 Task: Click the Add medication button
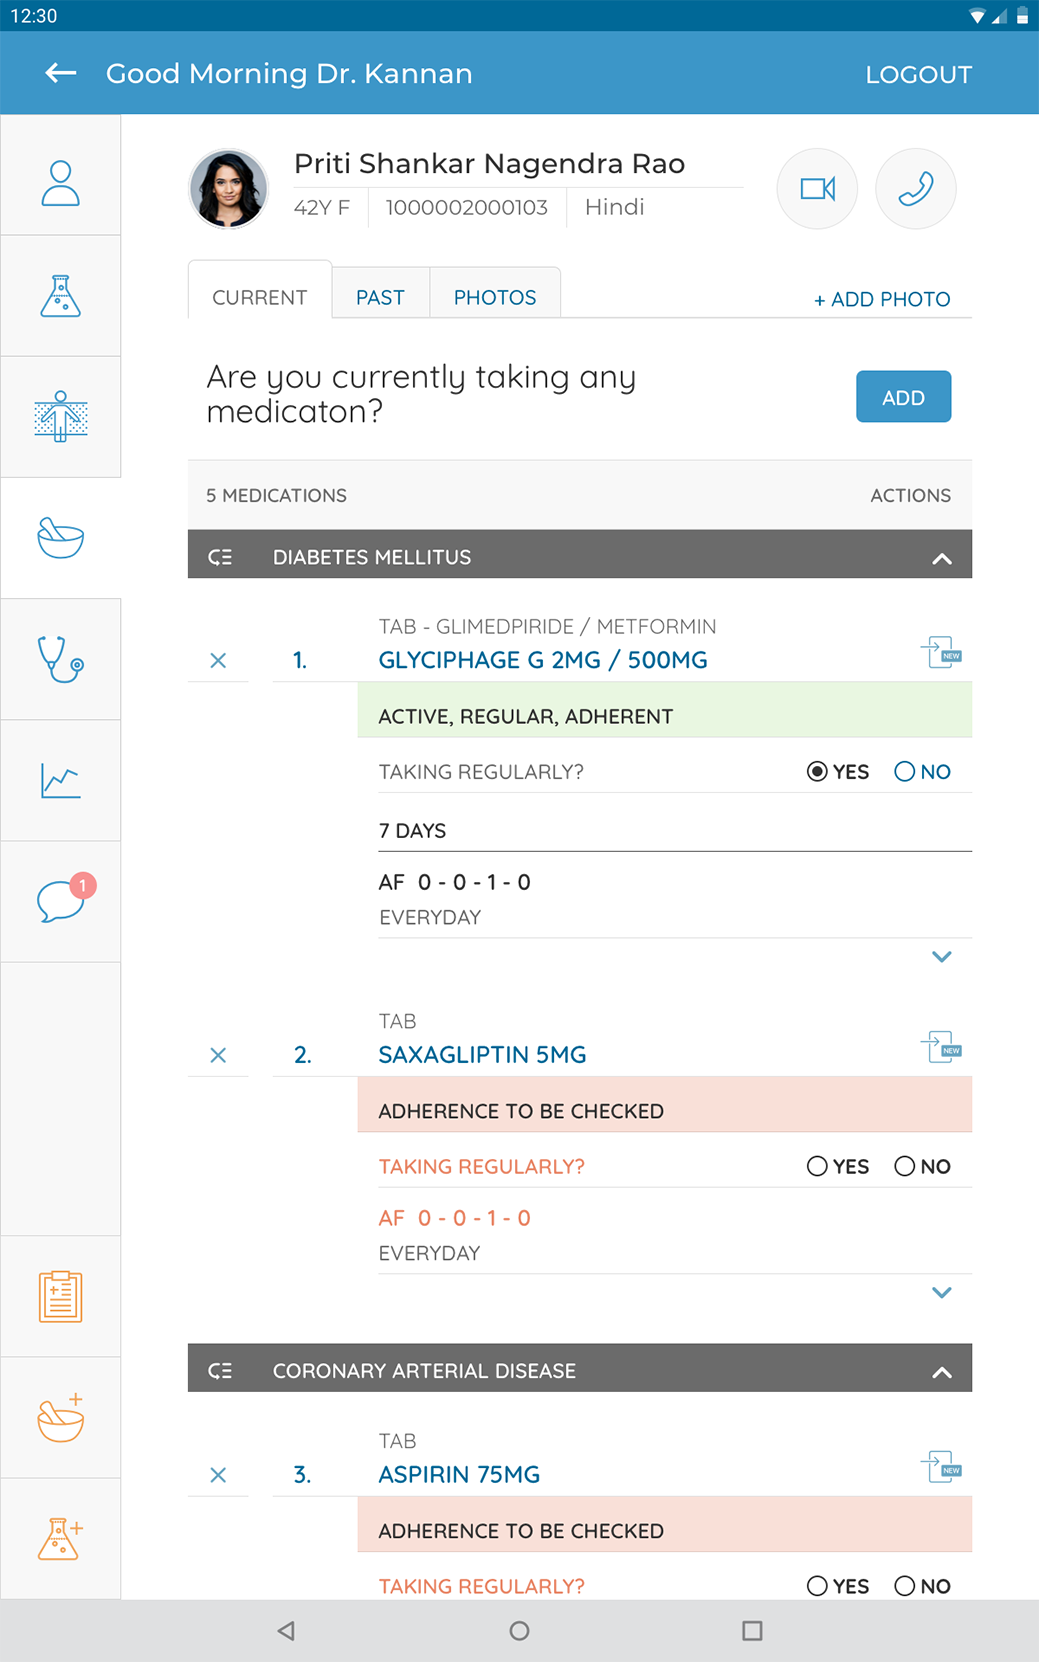[x=903, y=397]
